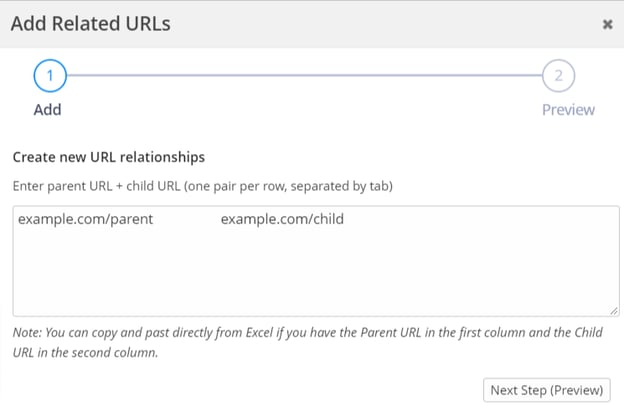The width and height of the screenshot is (624, 416).
Task: Jump to the step 2 circle indicator
Action: [558, 76]
